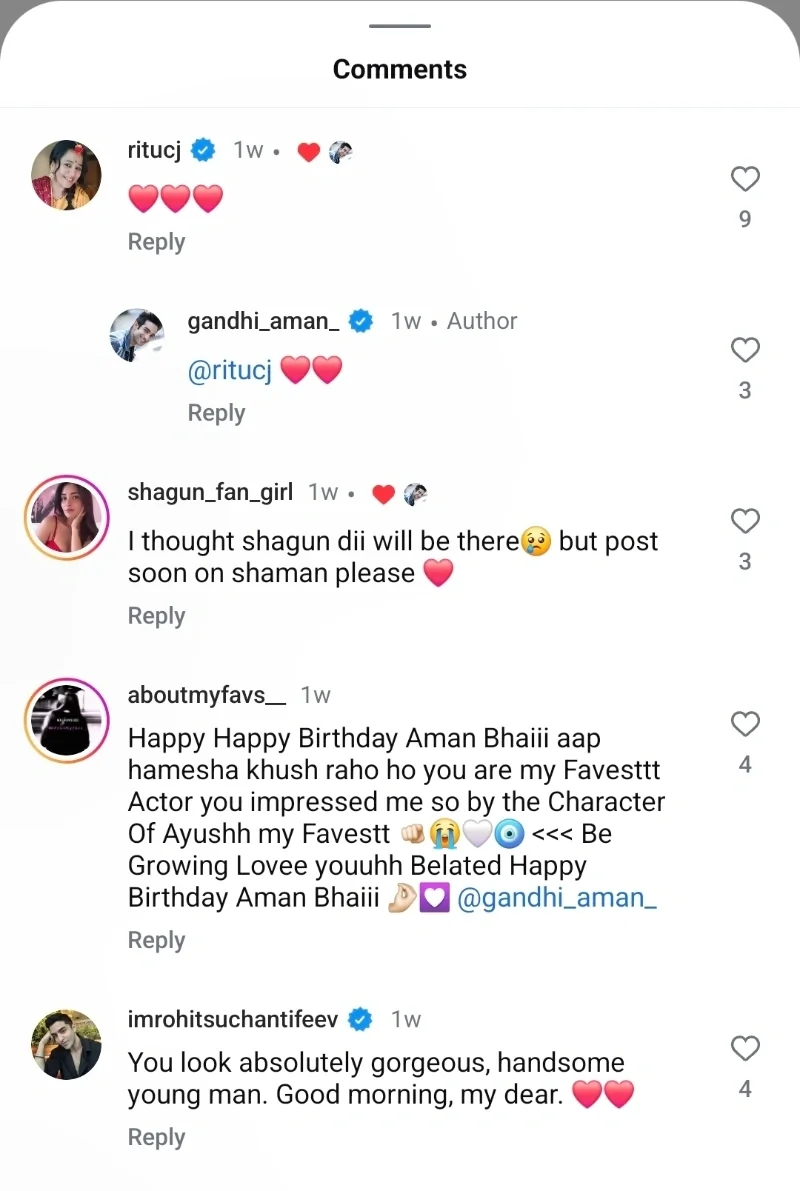Open imrohitsuchantifeev's profile photo
Viewport: 800px width, 1191px height.
click(67, 1044)
